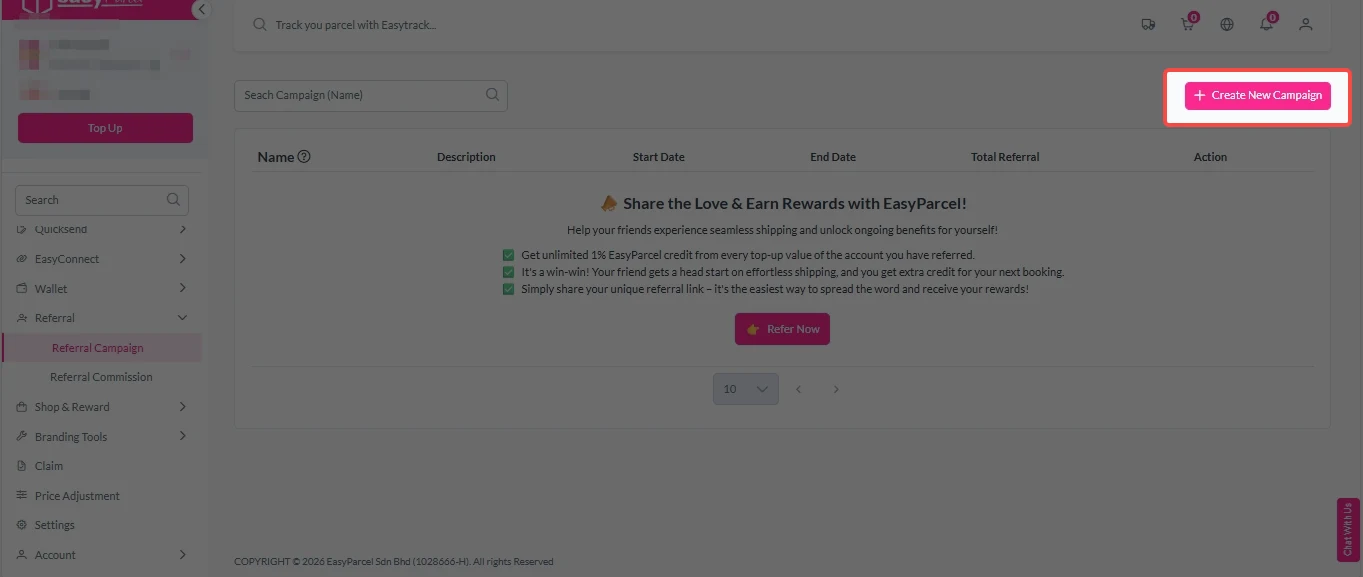This screenshot has width=1363, height=577.
Task: Click the first green checkmark box
Action: click(509, 255)
